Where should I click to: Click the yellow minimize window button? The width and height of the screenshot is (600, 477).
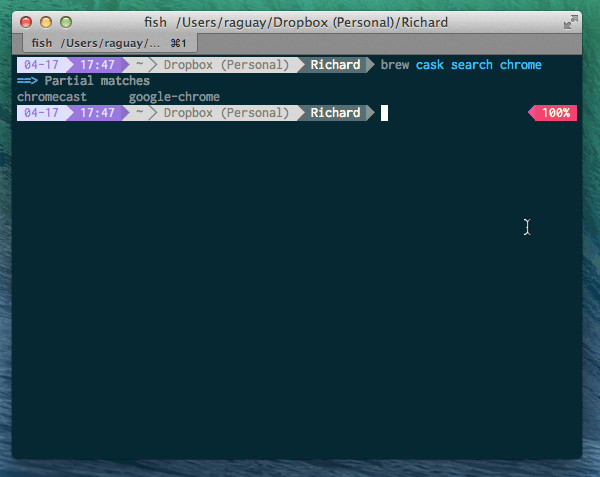click(46, 22)
